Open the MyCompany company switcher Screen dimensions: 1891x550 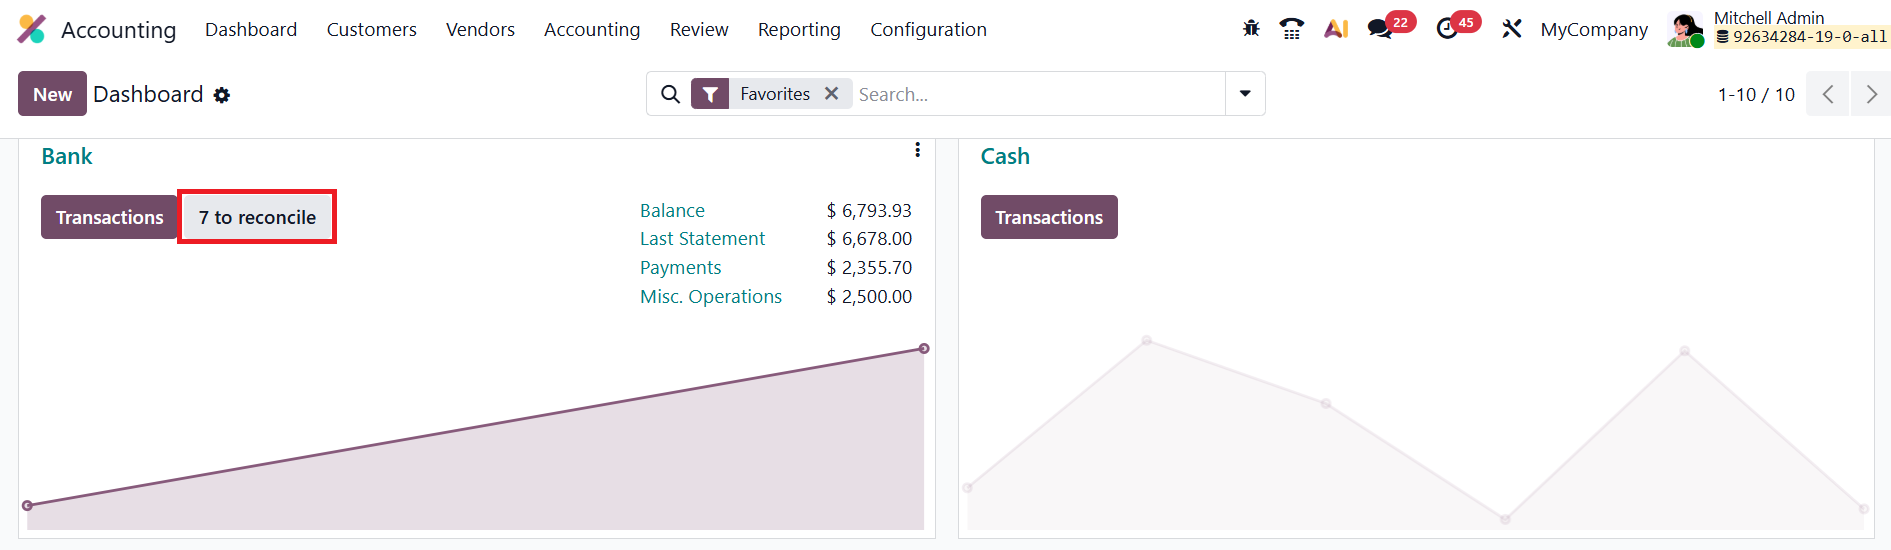[x=1594, y=29]
